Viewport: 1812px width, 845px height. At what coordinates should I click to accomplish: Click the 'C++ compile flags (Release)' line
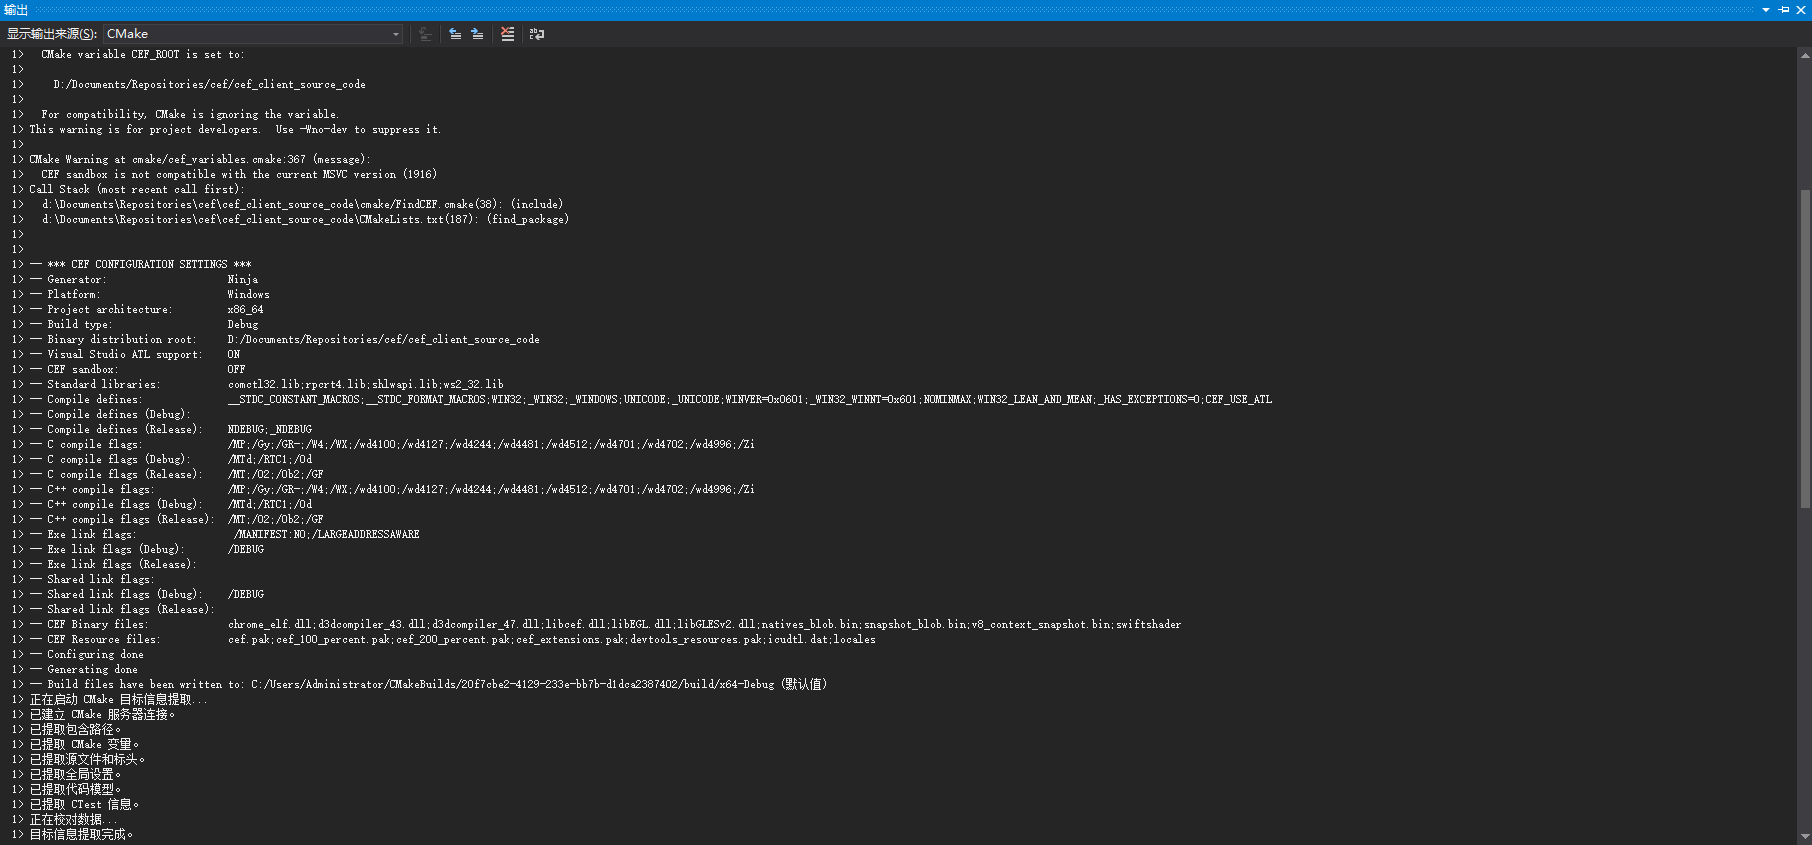pyautogui.click(x=177, y=520)
